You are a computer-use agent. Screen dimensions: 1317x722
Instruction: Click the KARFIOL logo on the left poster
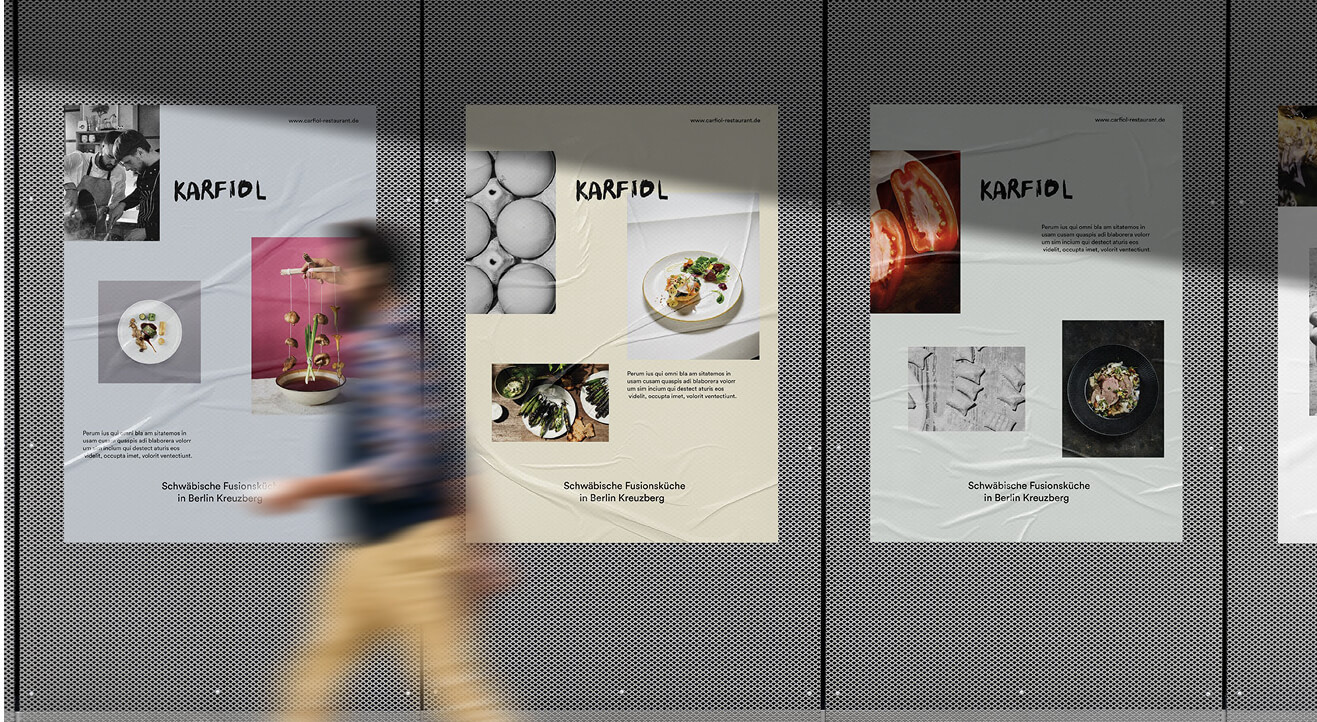point(219,190)
